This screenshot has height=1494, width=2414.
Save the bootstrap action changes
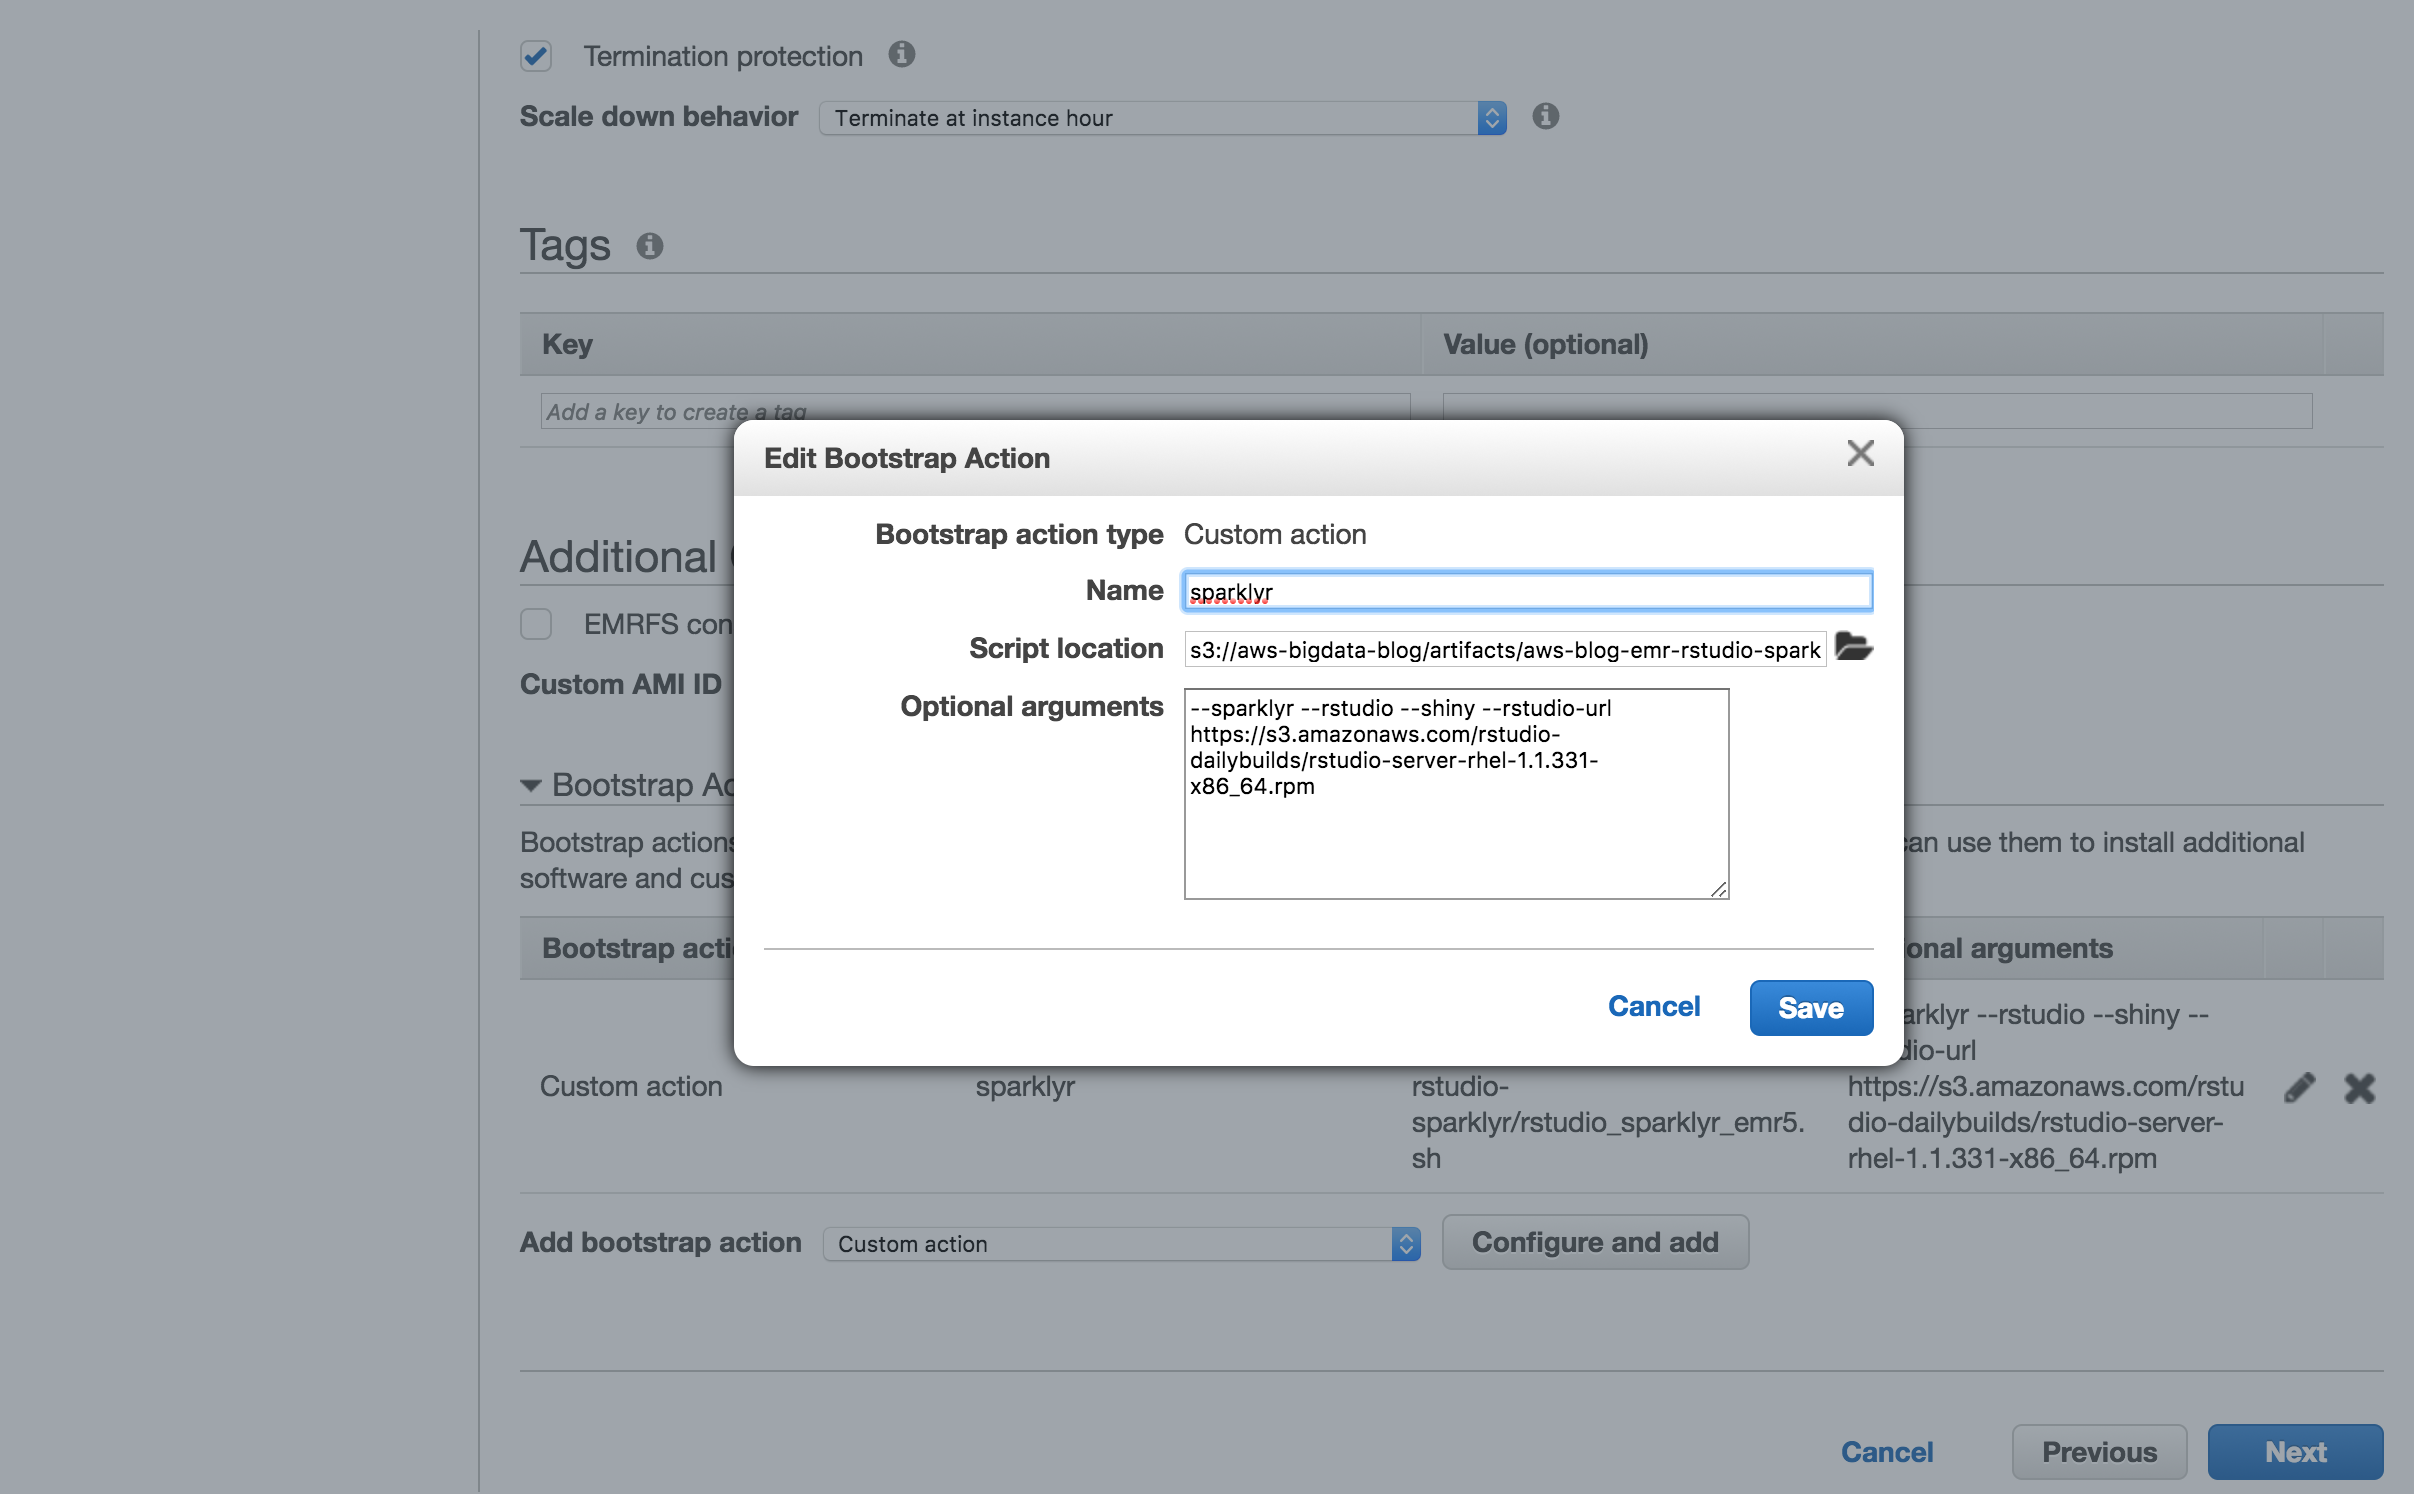(x=1810, y=1007)
